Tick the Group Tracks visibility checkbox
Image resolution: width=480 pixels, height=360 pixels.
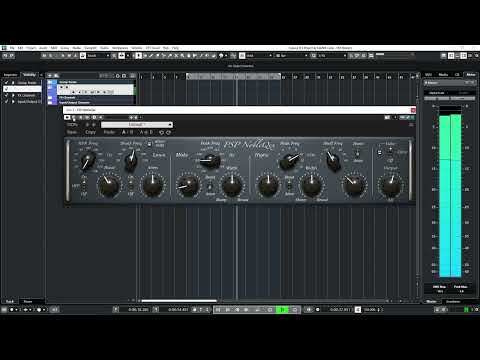click(x=6, y=82)
